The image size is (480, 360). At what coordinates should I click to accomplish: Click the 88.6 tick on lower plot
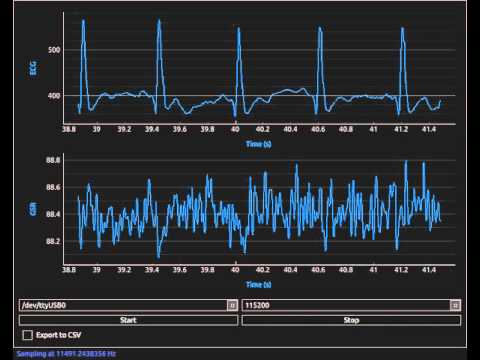pyautogui.click(x=53, y=187)
